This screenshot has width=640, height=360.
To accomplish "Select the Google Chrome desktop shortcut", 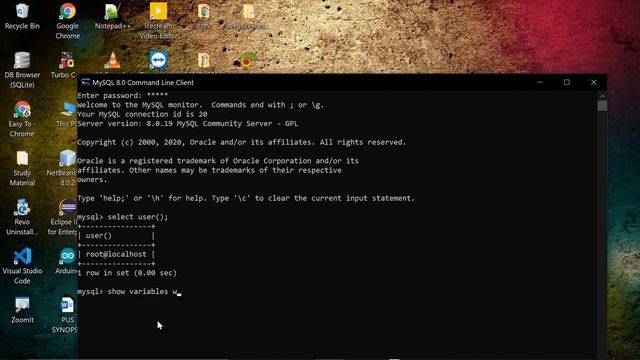I will 67,21.
